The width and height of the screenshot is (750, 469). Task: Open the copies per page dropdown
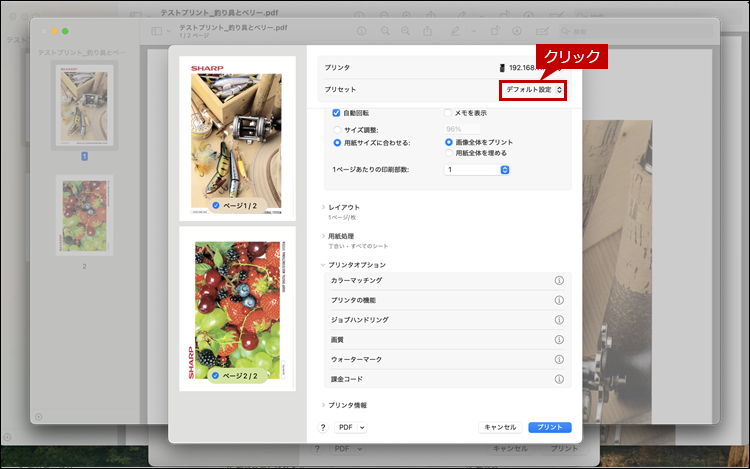(x=478, y=170)
